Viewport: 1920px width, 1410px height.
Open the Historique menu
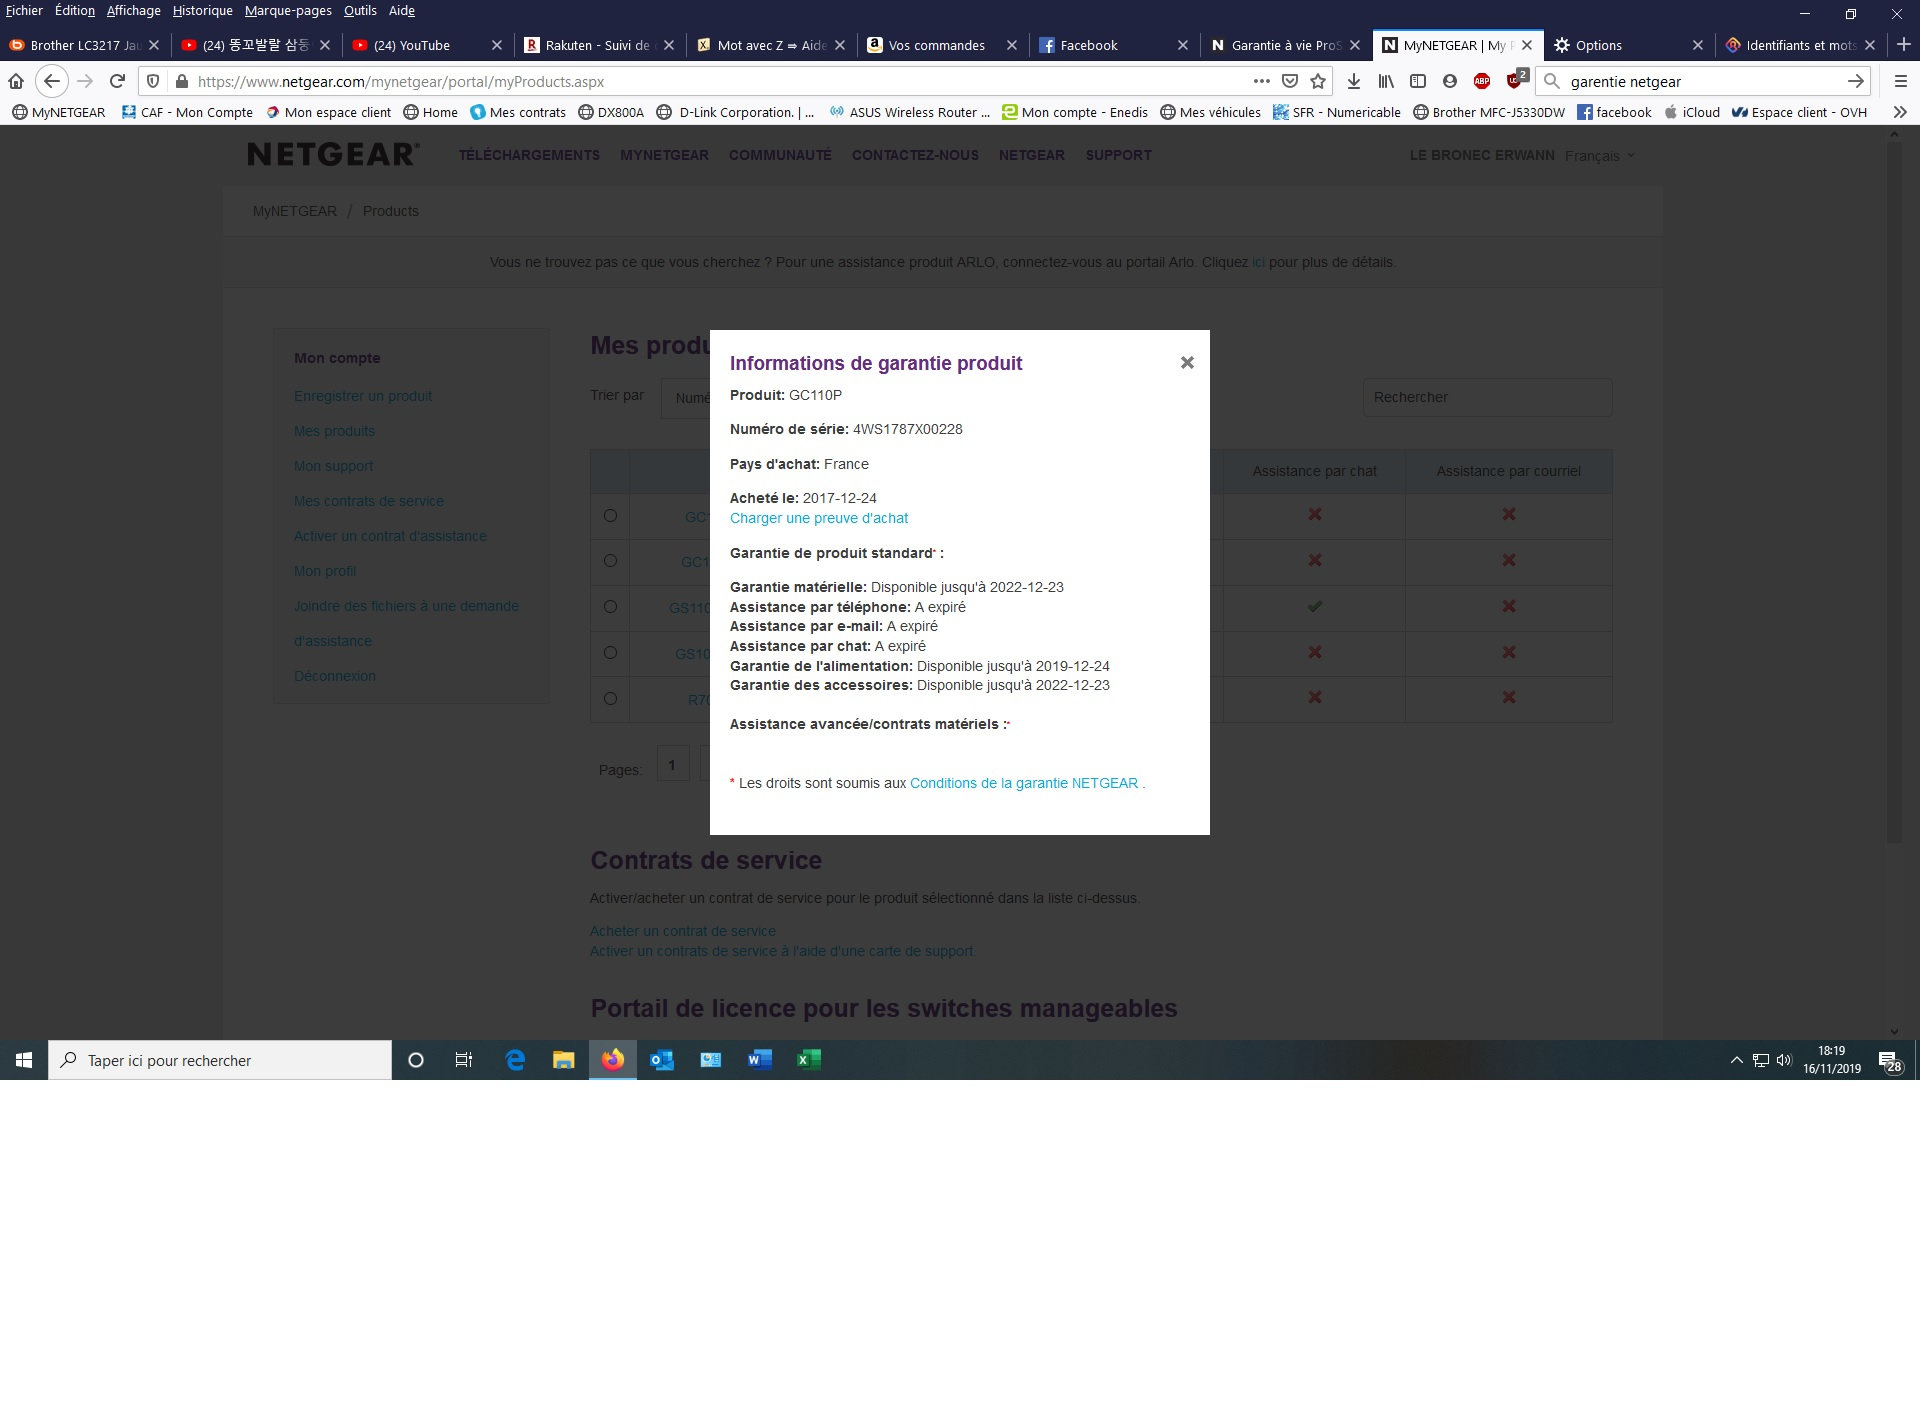coord(202,11)
